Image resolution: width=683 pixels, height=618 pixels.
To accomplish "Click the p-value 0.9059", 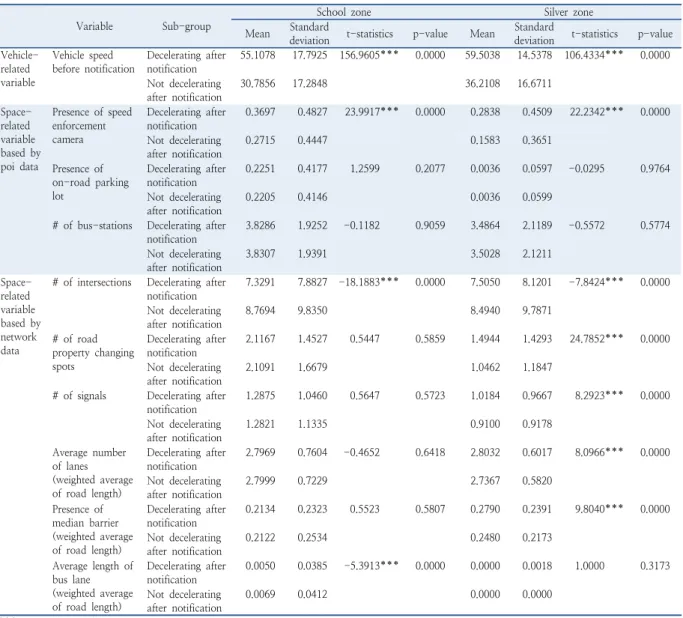I will [x=430, y=226].
